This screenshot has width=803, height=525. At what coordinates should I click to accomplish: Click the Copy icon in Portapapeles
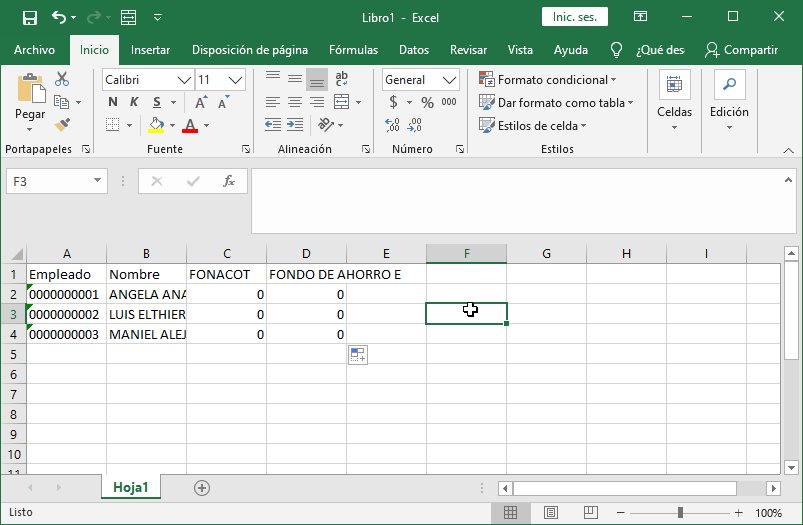pos(61,102)
